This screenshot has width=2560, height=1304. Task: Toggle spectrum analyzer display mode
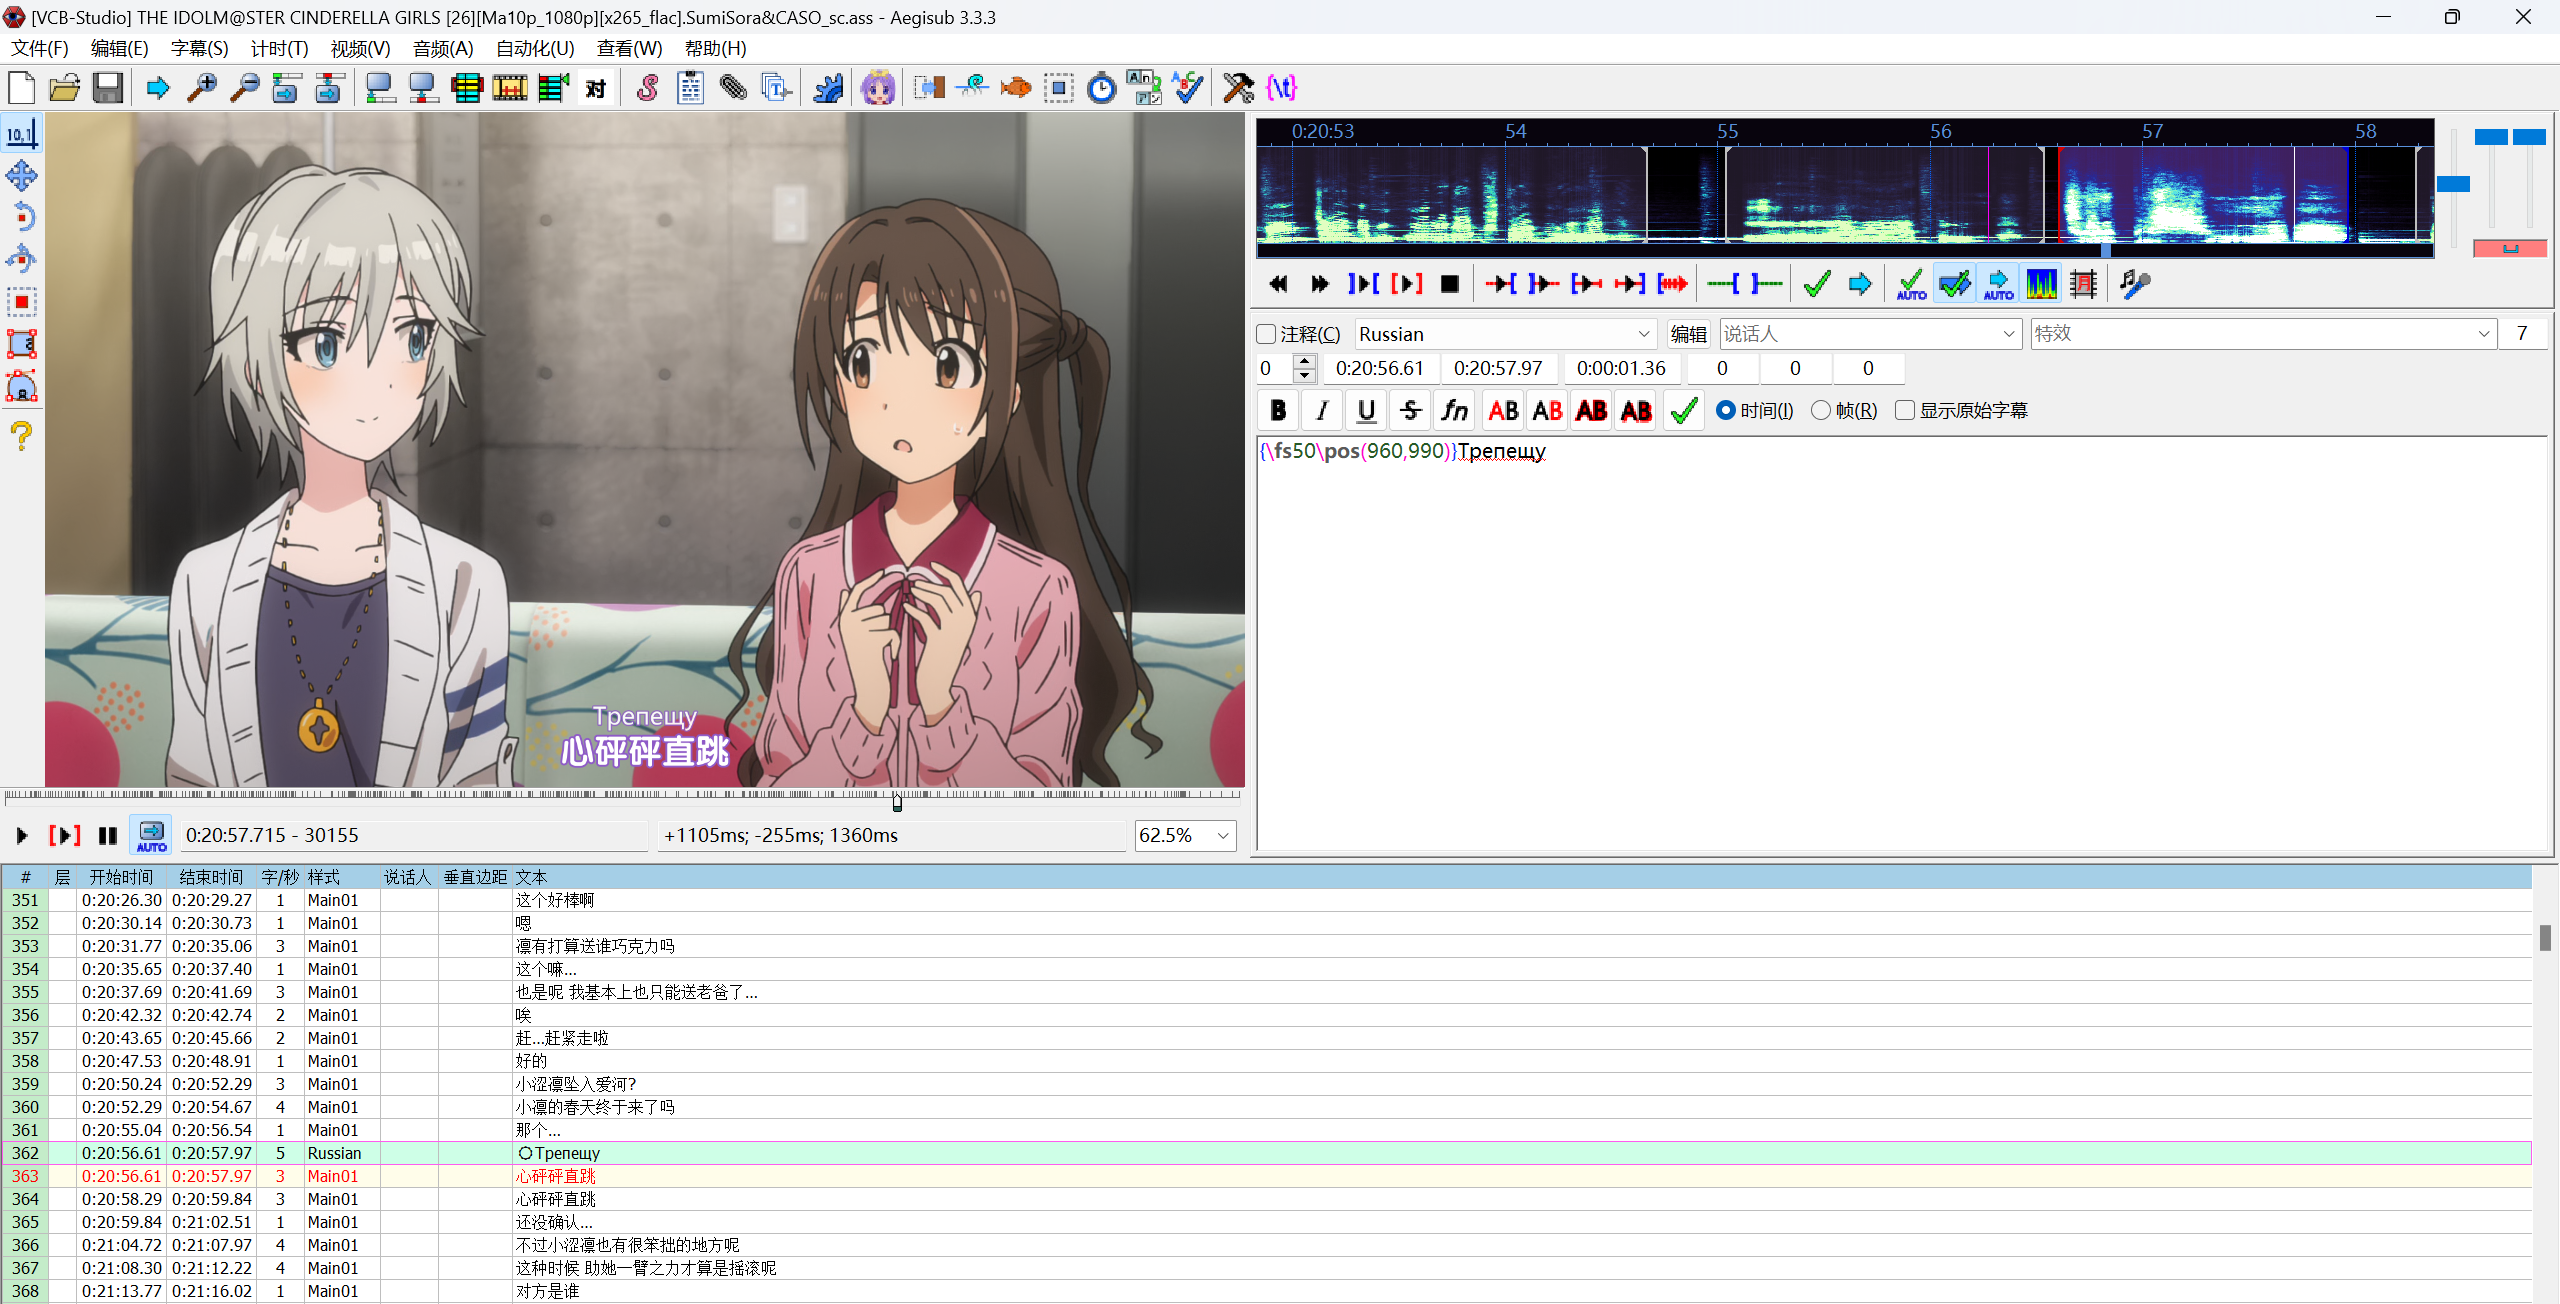pyautogui.click(x=2041, y=284)
